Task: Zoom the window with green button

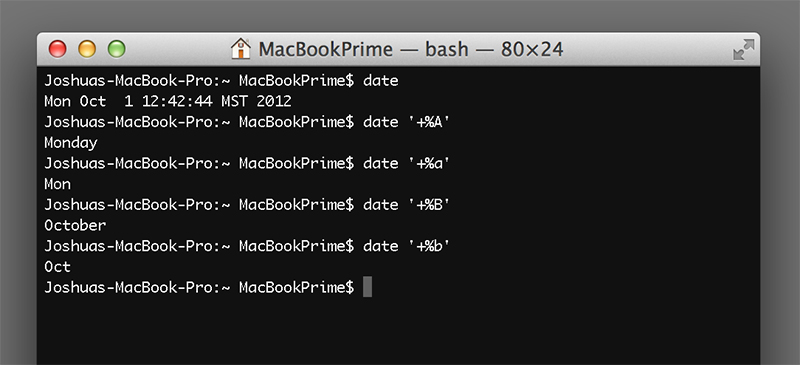Action: coord(117,50)
